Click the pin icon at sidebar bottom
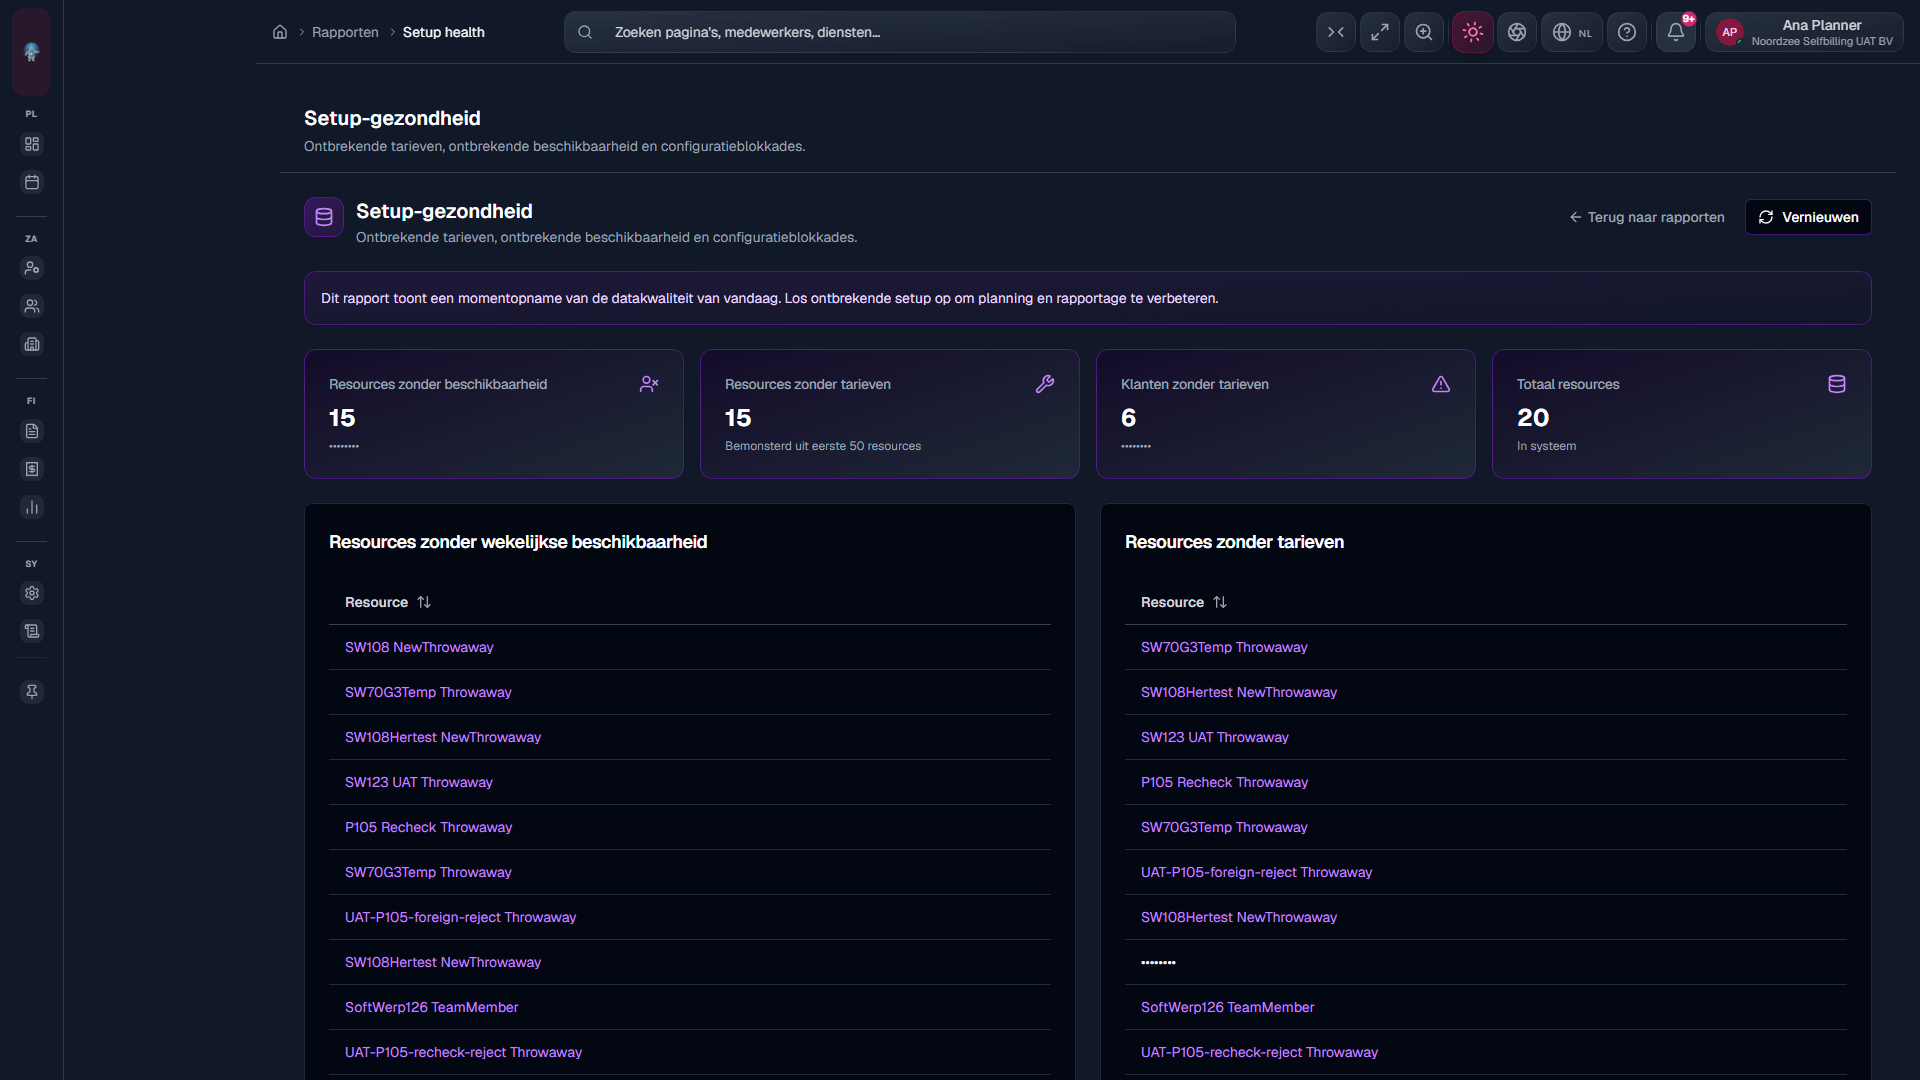The image size is (1920, 1080). click(32, 692)
